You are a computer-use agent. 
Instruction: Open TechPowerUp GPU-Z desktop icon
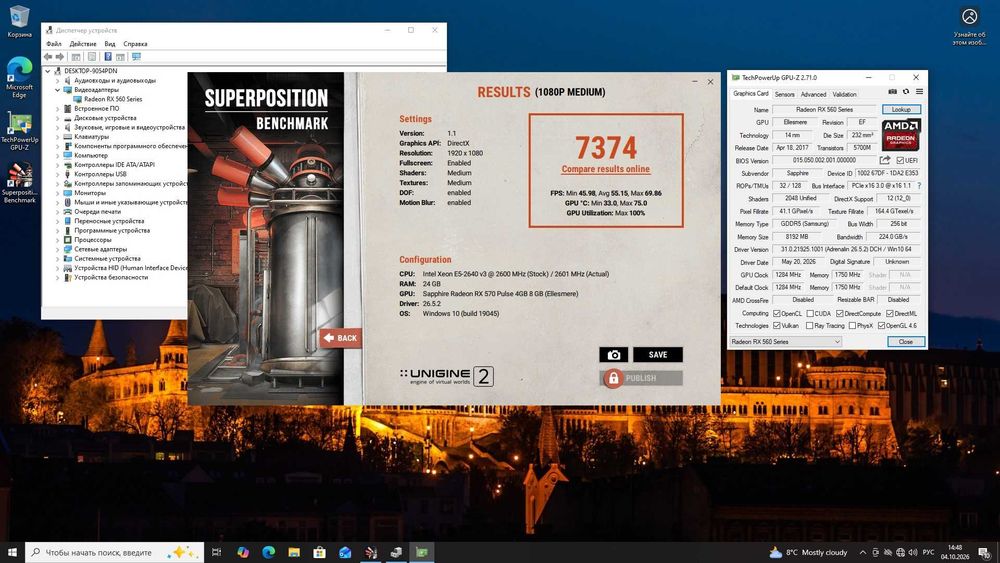[19, 131]
